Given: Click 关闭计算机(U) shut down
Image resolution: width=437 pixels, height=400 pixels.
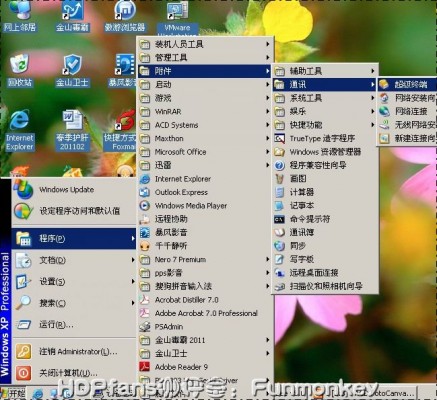Looking at the screenshot, I should click(x=74, y=373).
